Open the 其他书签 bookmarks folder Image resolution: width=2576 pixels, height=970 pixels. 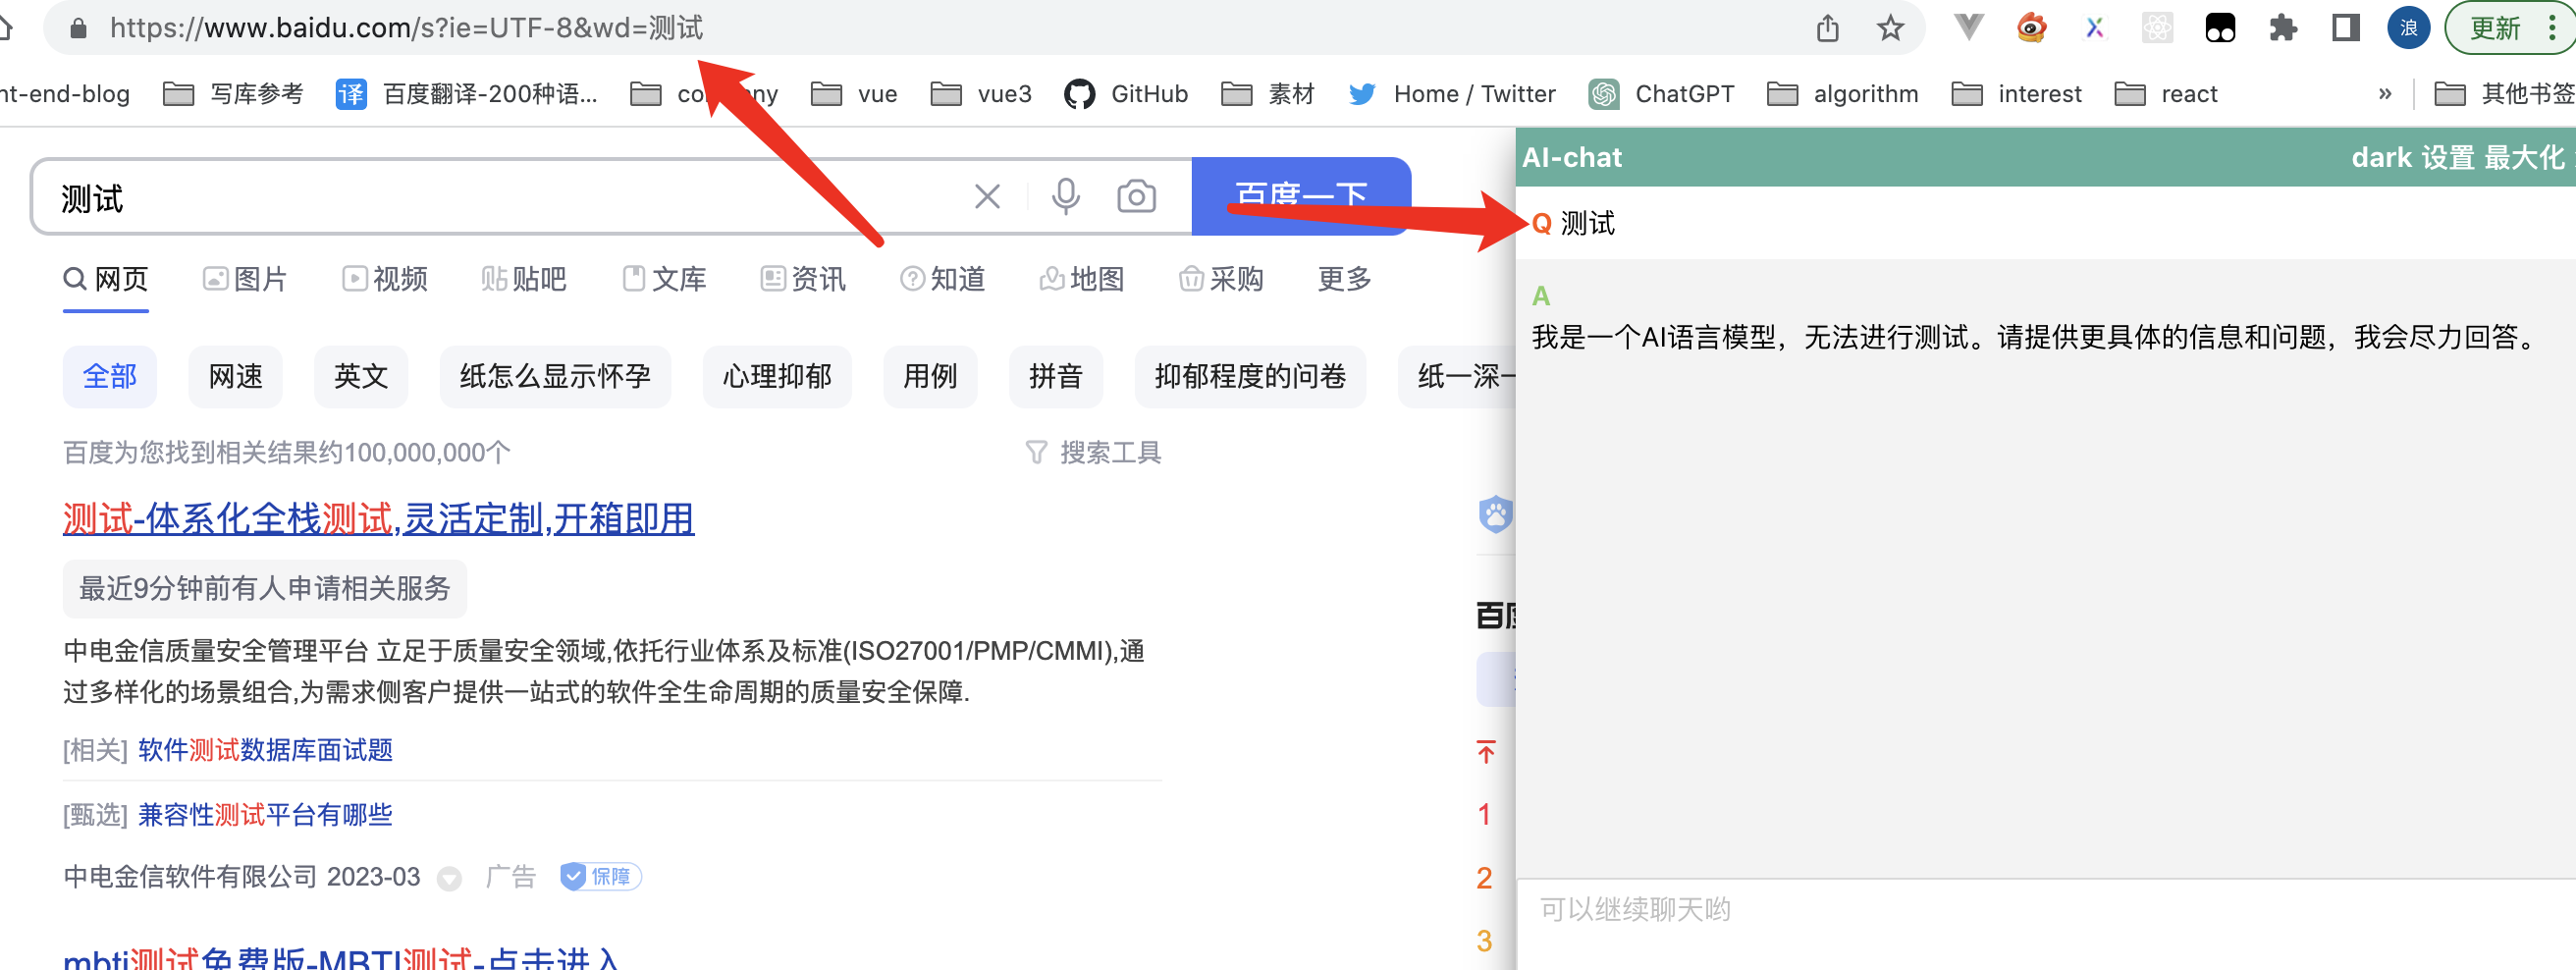pyautogui.click(x=2503, y=94)
